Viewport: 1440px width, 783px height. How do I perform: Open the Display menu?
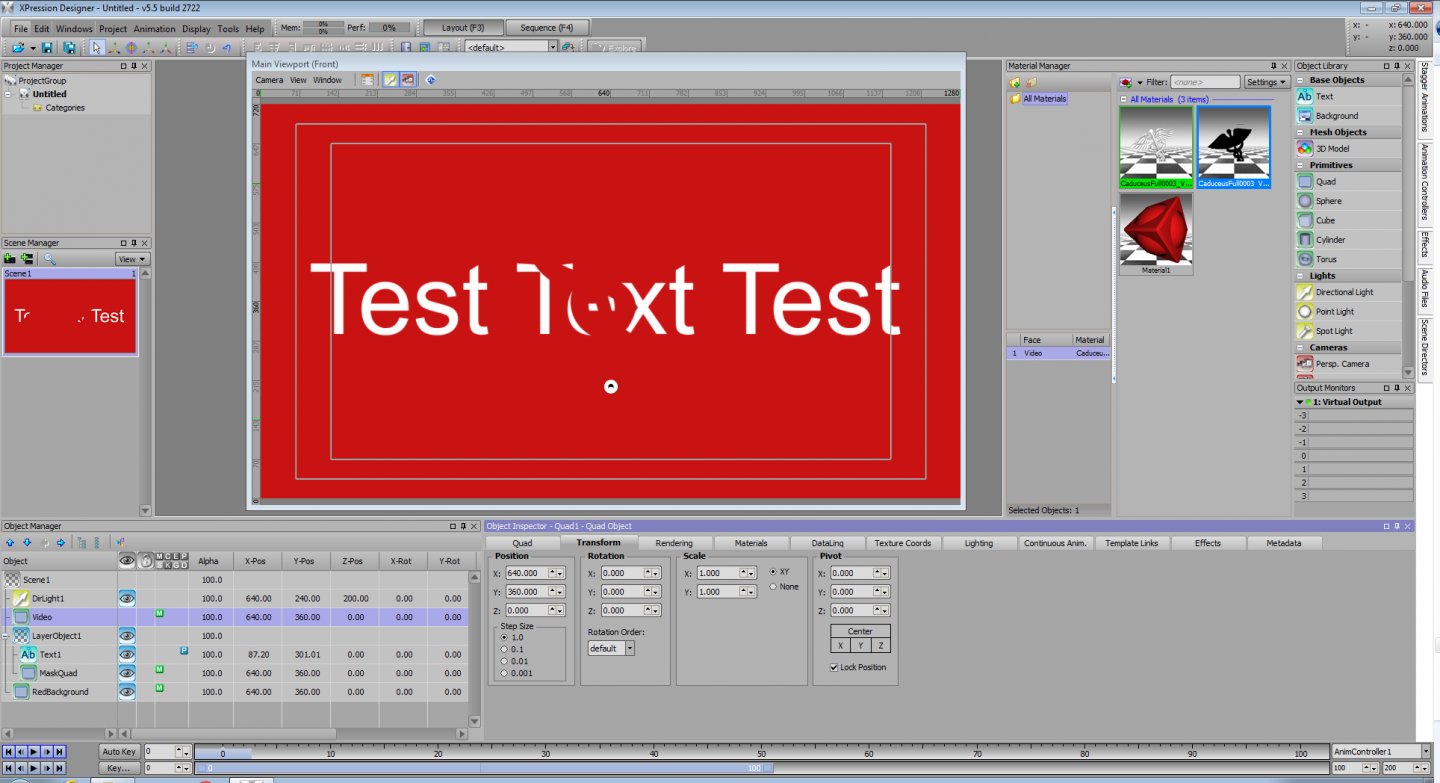click(x=196, y=29)
